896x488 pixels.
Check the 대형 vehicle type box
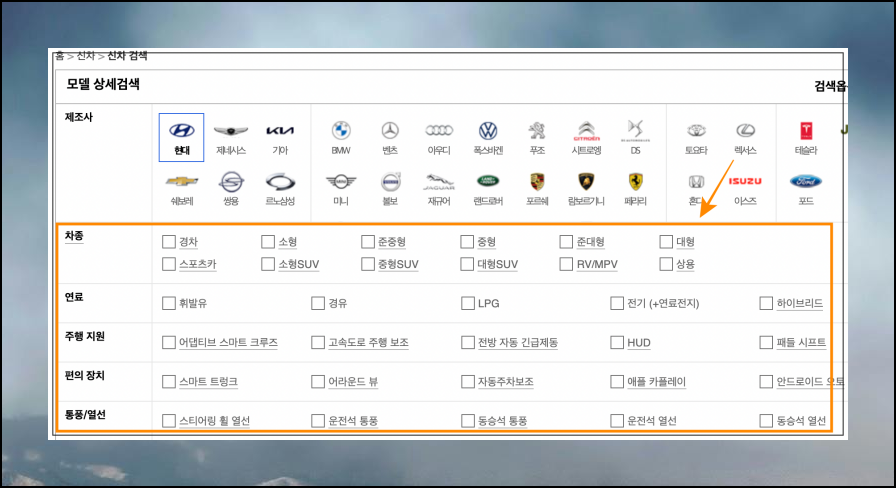pos(666,242)
